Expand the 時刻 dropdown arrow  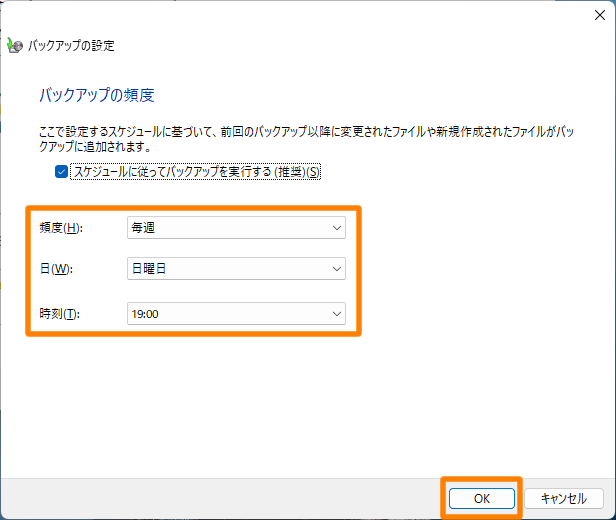(336, 314)
